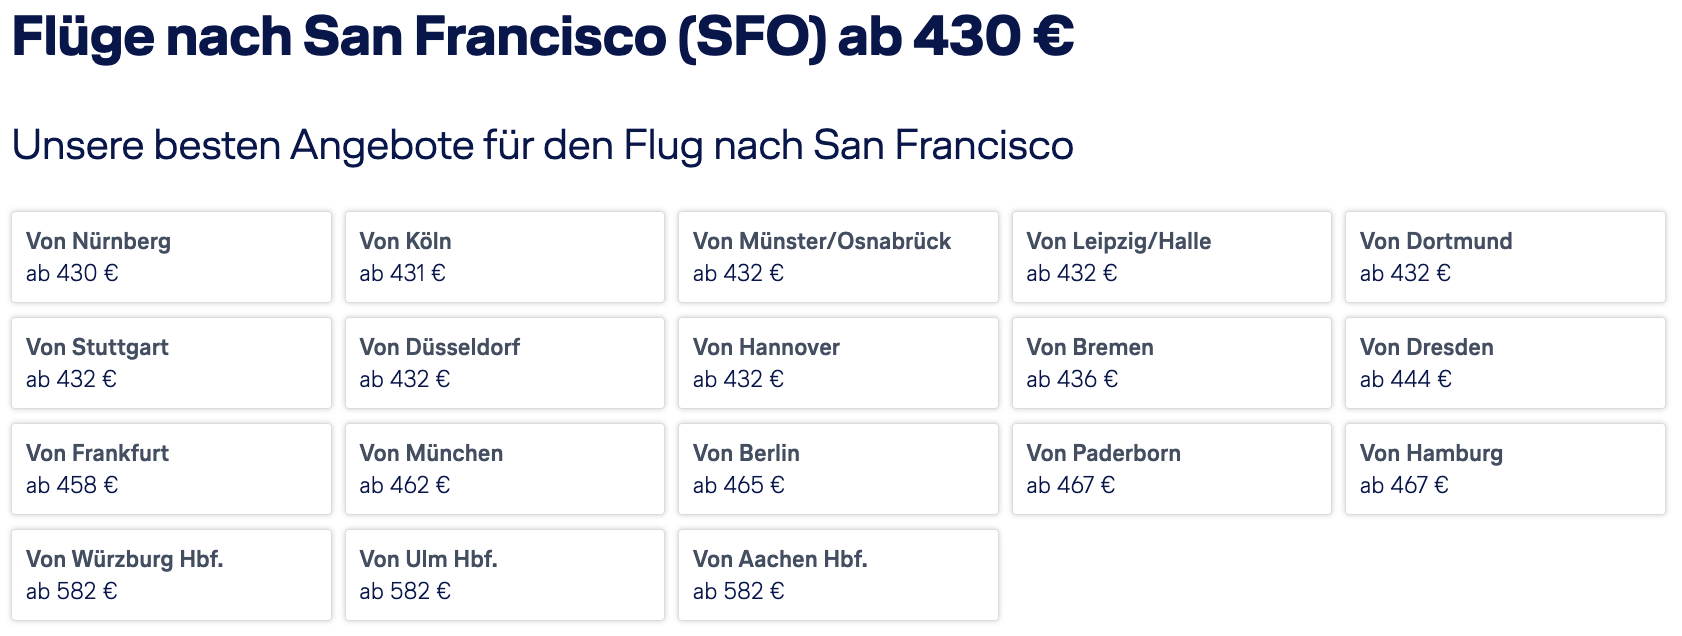Viewport: 1682px width, 636px height.
Task: Open the Dresden offer for 444 €
Action: coord(1505,363)
